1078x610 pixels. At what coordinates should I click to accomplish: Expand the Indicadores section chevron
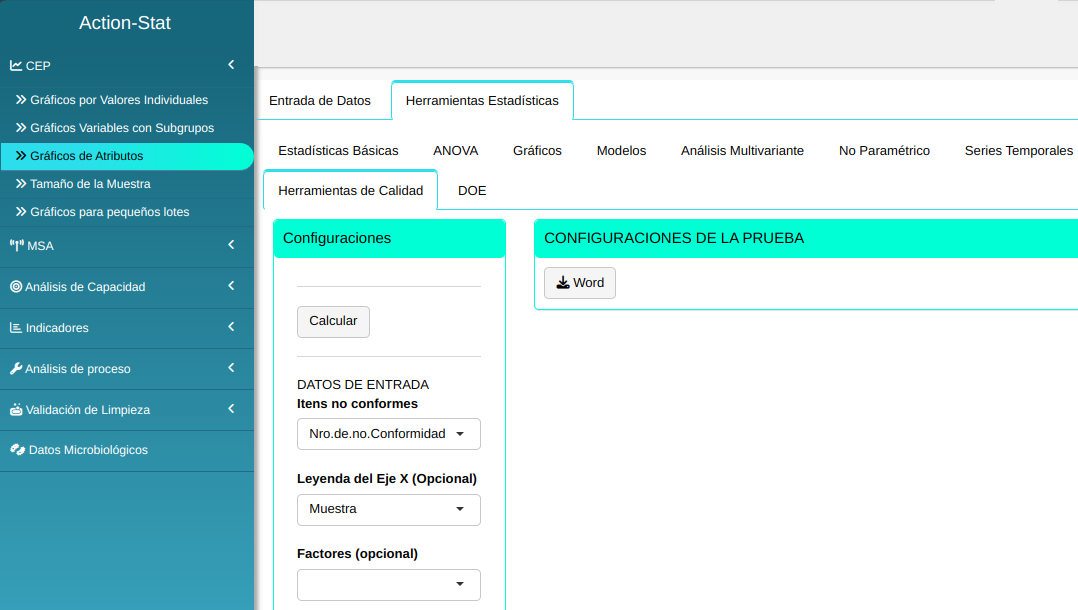click(231, 327)
